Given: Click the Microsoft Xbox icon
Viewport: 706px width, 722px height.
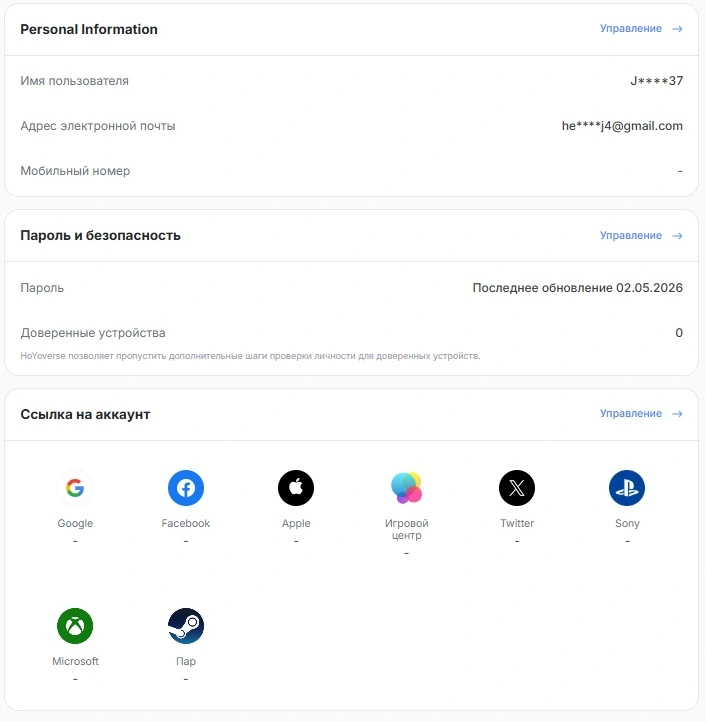Looking at the screenshot, I should 75,626.
